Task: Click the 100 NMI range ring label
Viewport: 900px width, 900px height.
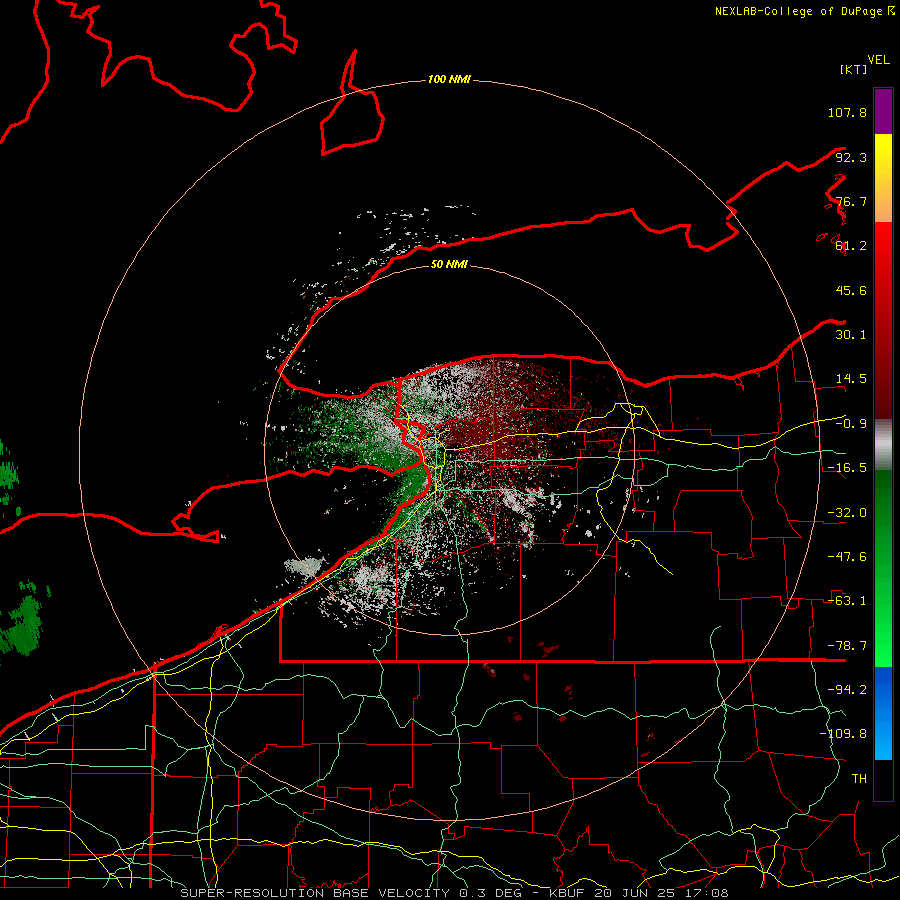Action: click(449, 79)
